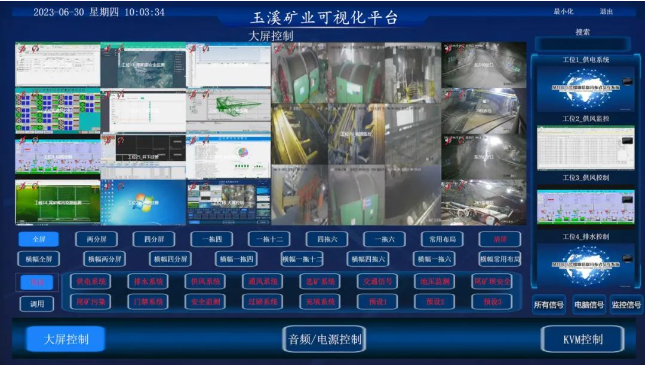Switch to 调用 recall mode
Image resolution: width=645 pixels, height=366 pixels.
(37, 304)
